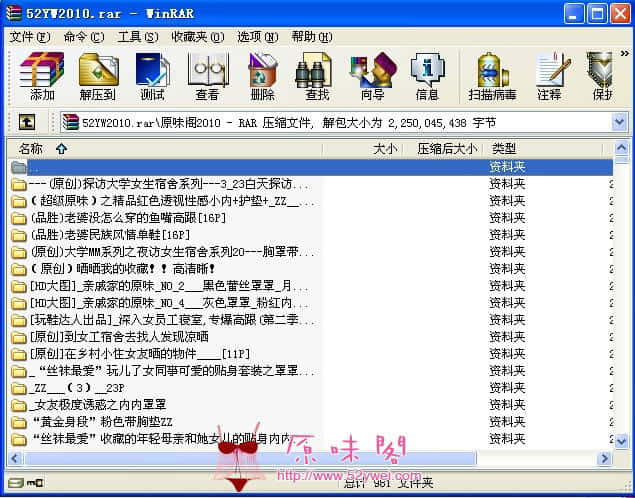Image resolution: width=635 pixels, height=498 pixels.
Task: Expand the address bar path dropdown
Action: point(620,122)
